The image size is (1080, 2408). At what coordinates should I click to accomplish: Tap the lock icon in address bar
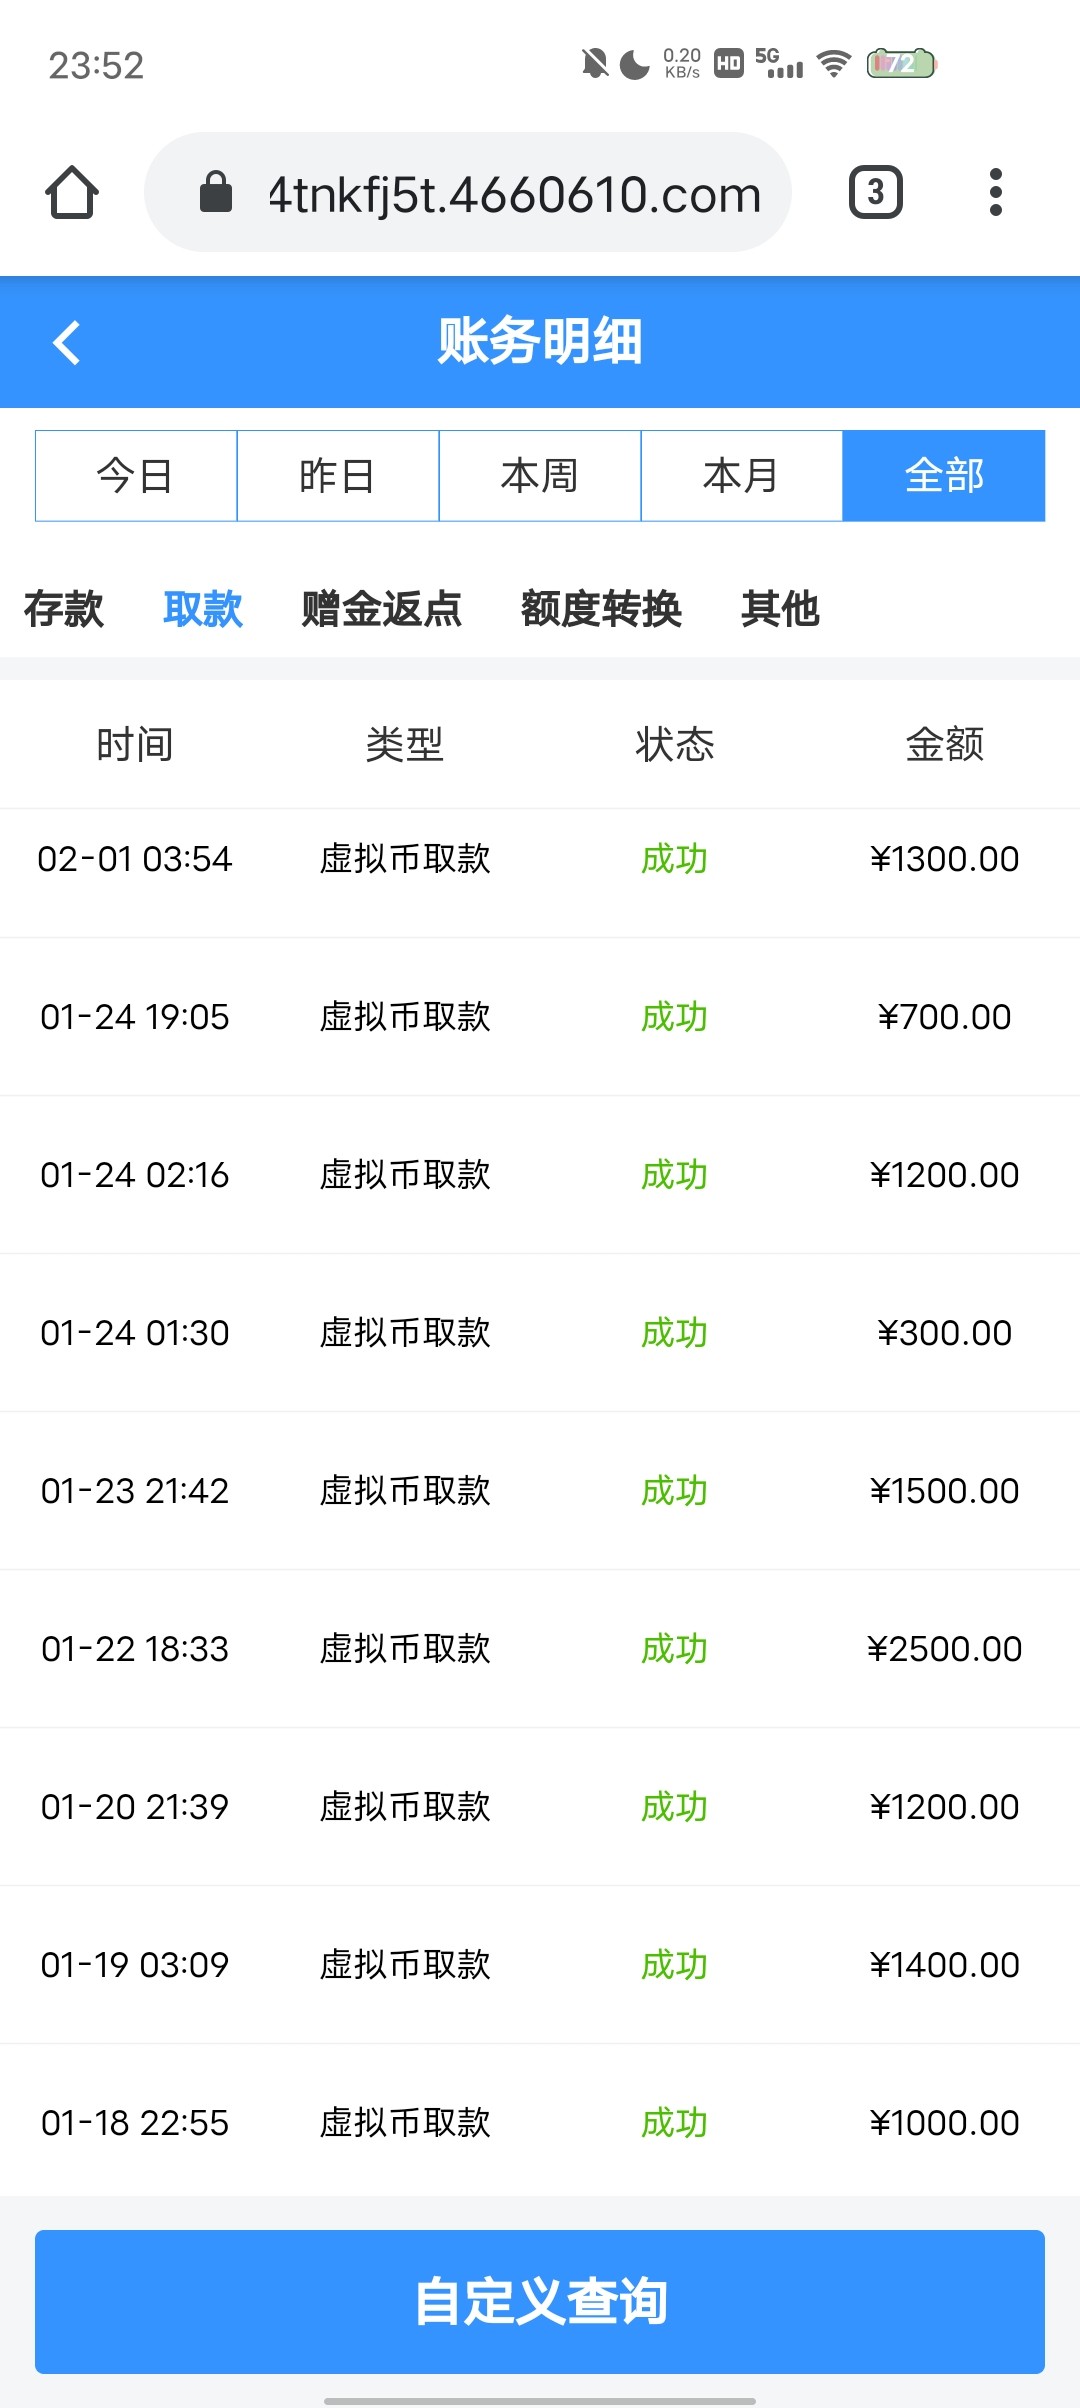click(x=216, y=192)
